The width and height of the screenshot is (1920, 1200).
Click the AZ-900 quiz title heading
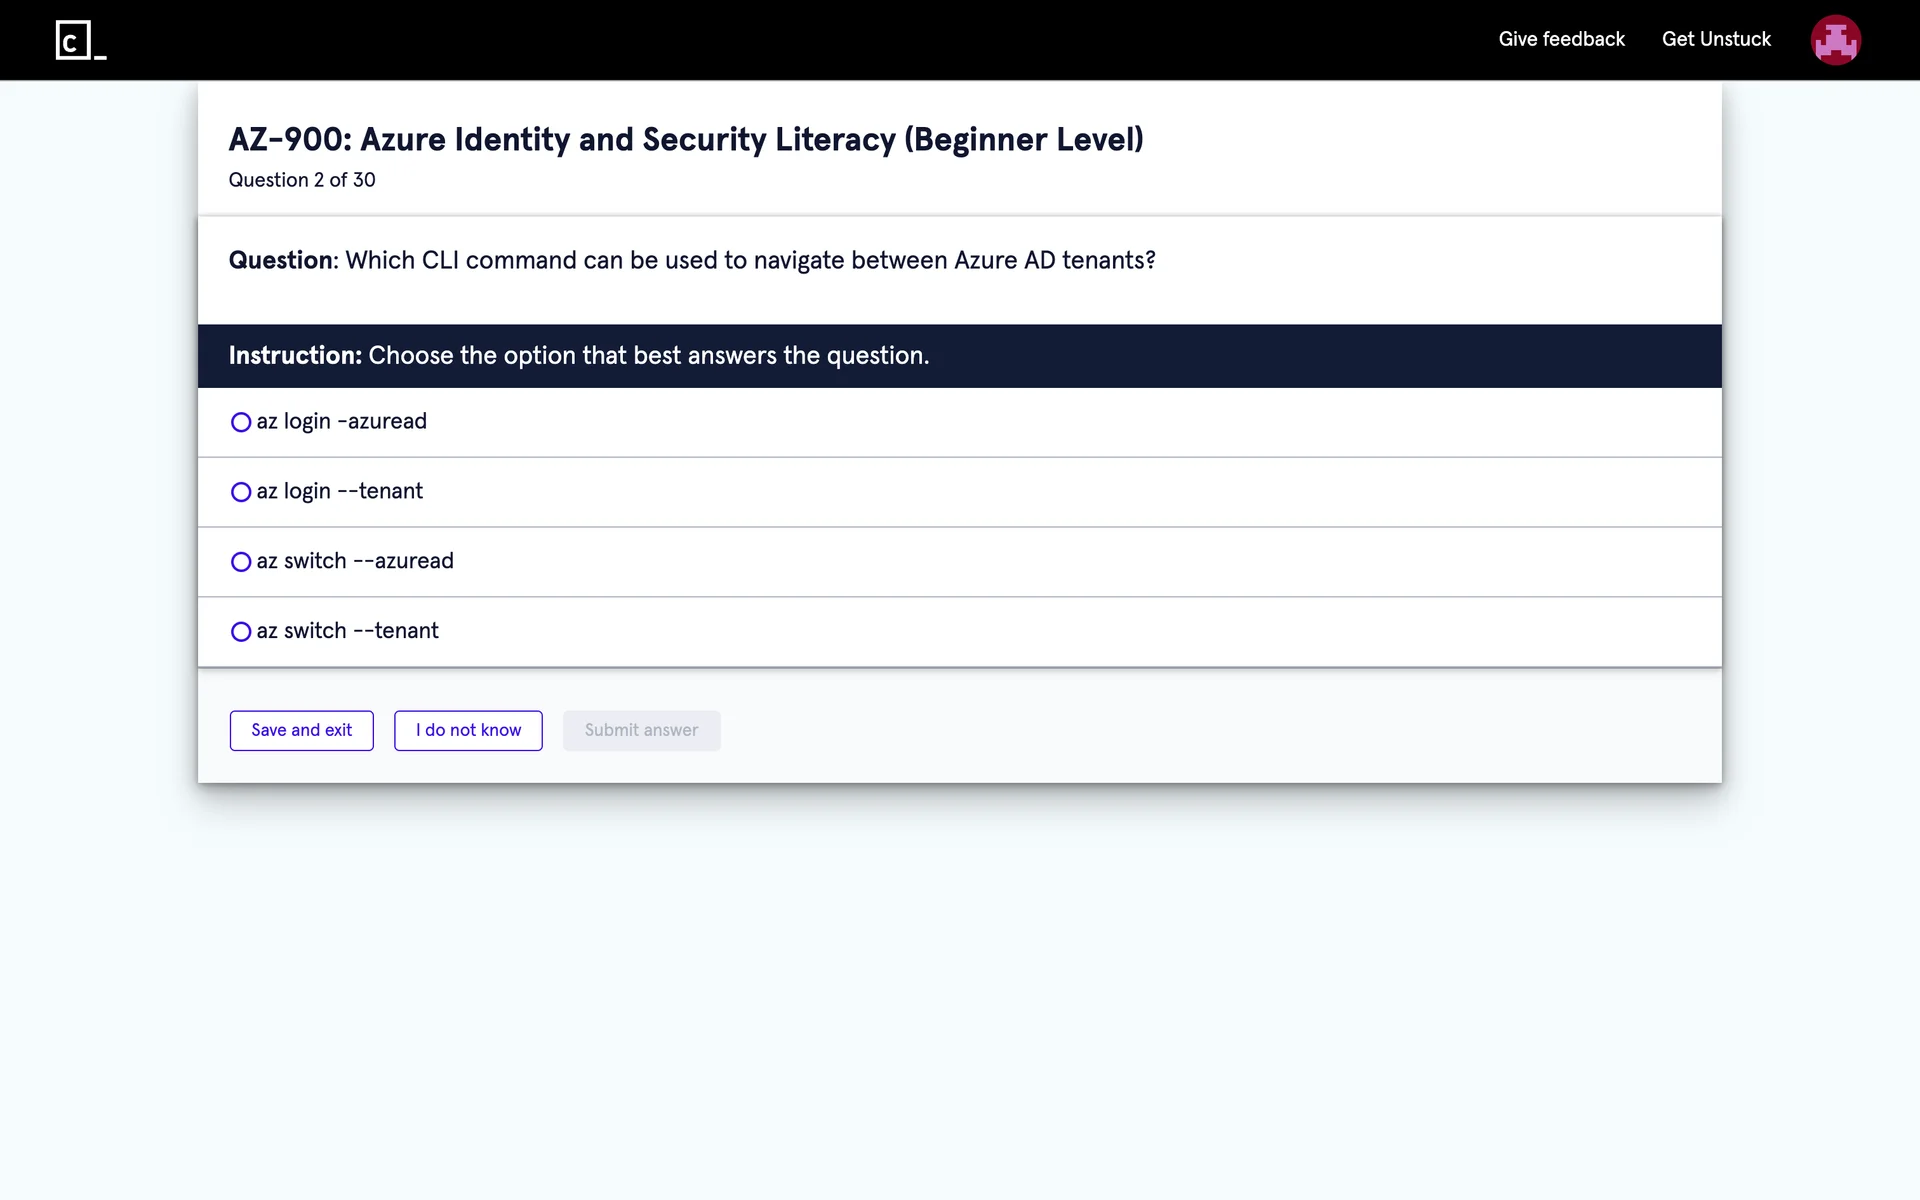pyautogui.click(x=685, y=139)
